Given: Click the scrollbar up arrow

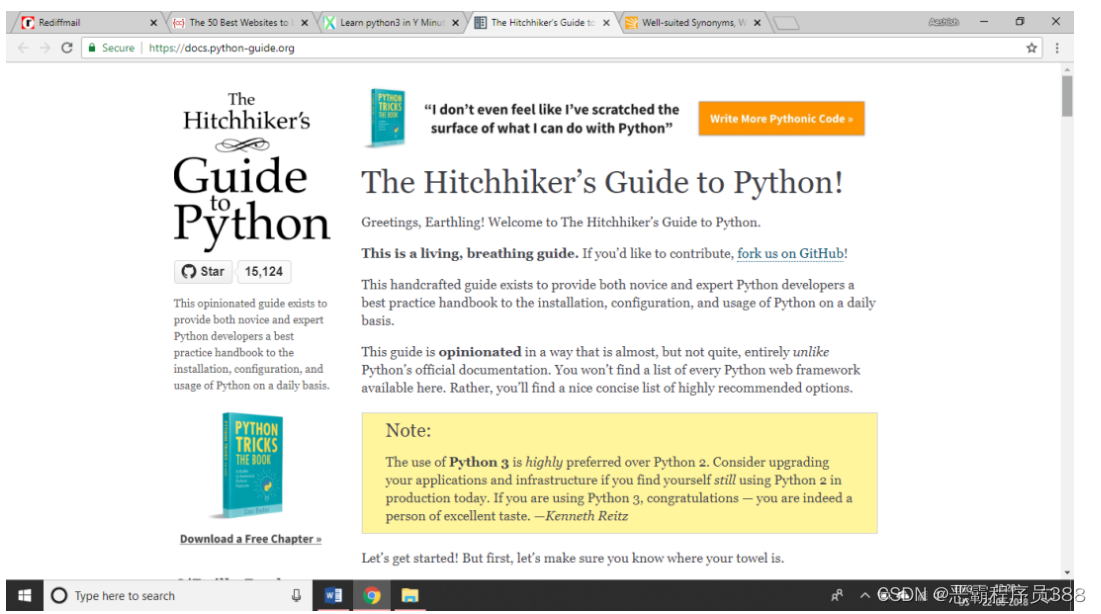Looking at the screenshot, I should 1067,70.
